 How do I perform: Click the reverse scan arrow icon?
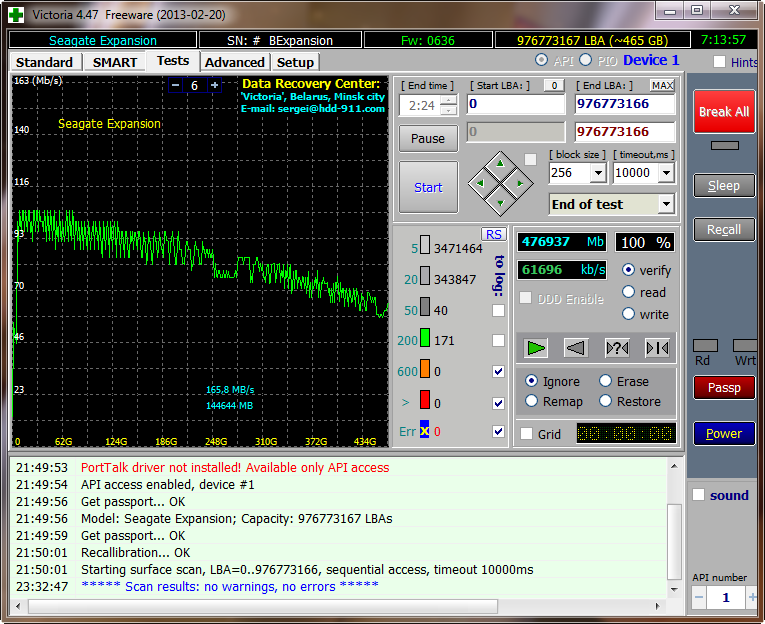(576, 348)
